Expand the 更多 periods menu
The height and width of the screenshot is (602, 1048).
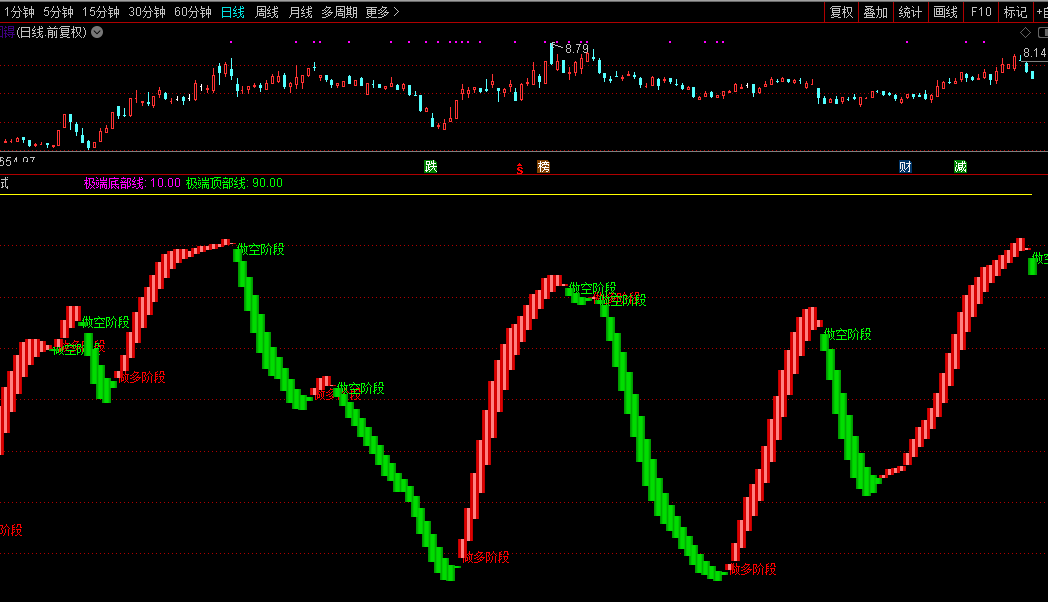[382, 12]
